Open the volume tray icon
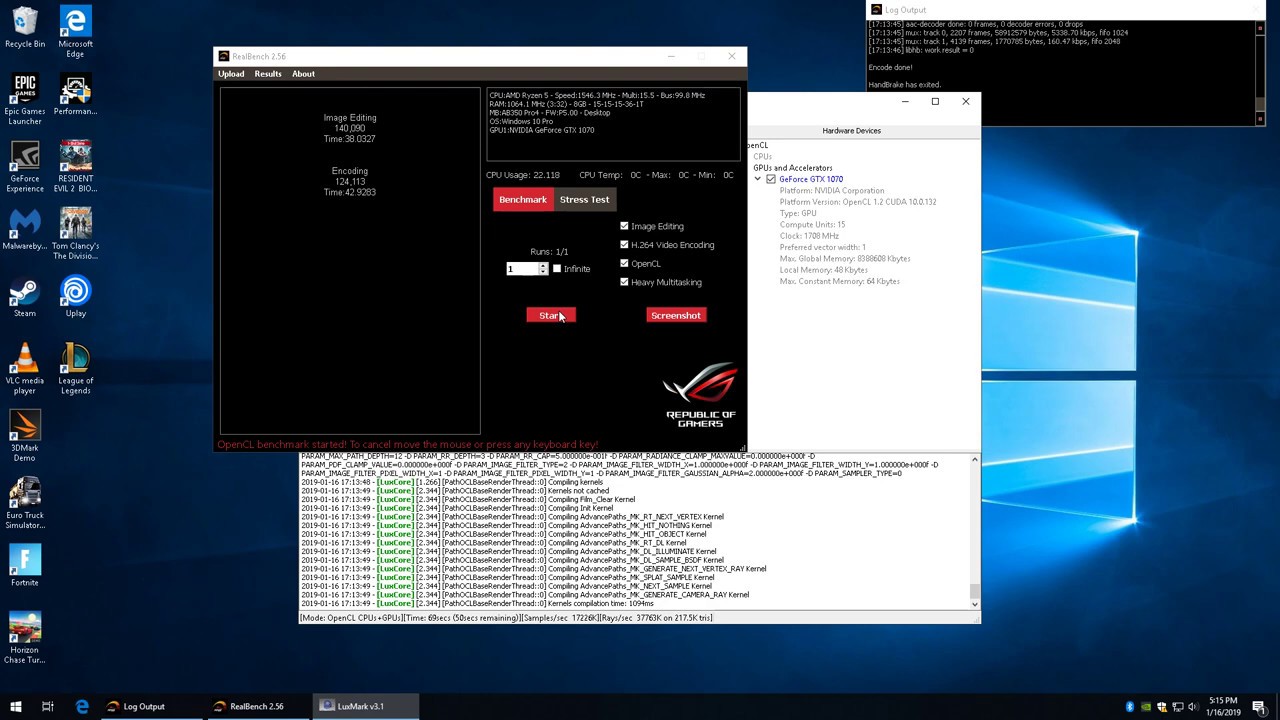Screen dimensions: 1280x720 pyautogui.click(x=1194, y=707)
